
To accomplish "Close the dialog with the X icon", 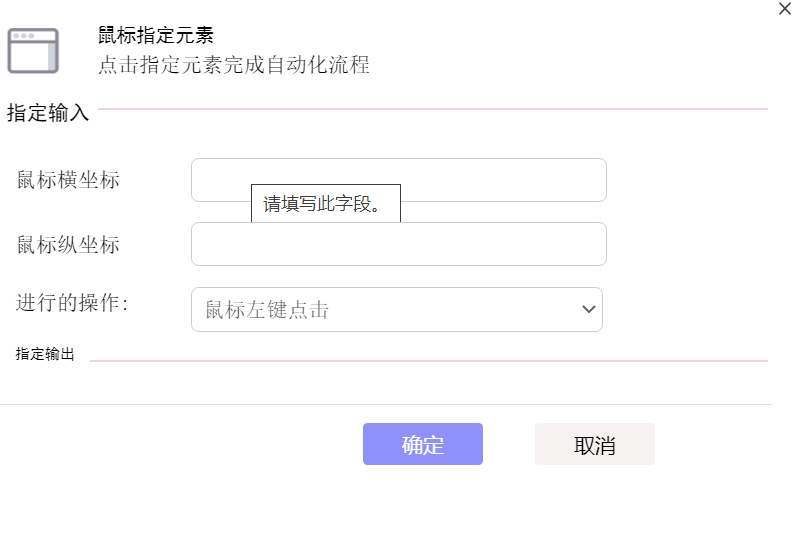I will click(784, 9).
